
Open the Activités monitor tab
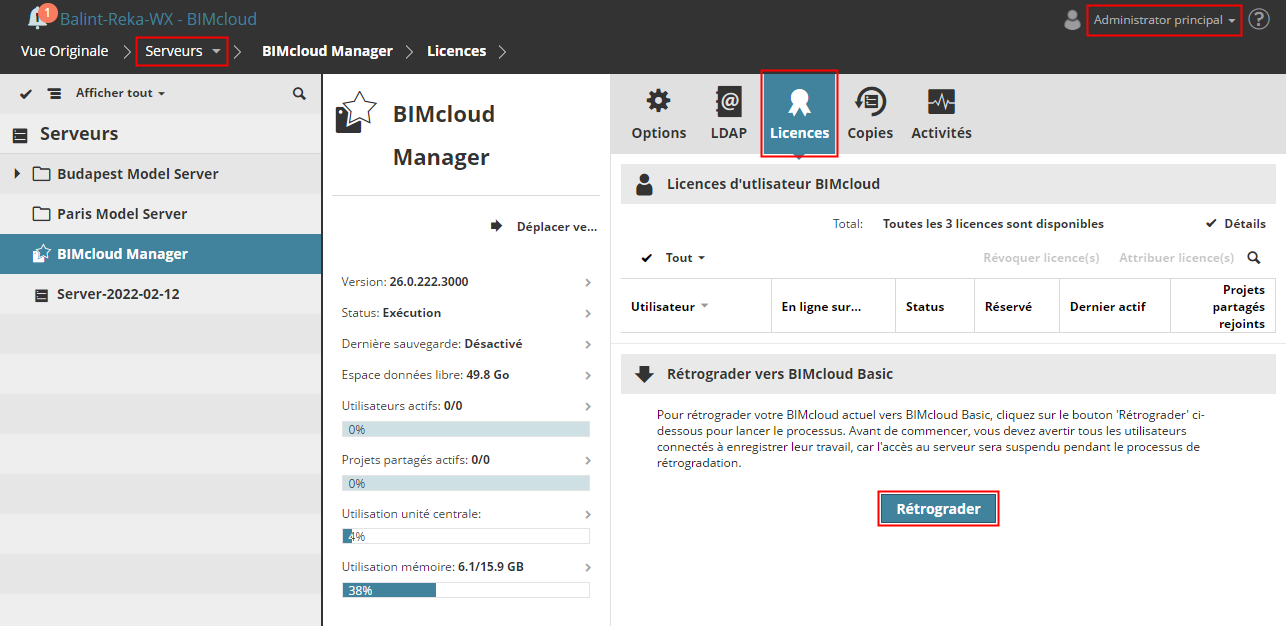point(941,114)
